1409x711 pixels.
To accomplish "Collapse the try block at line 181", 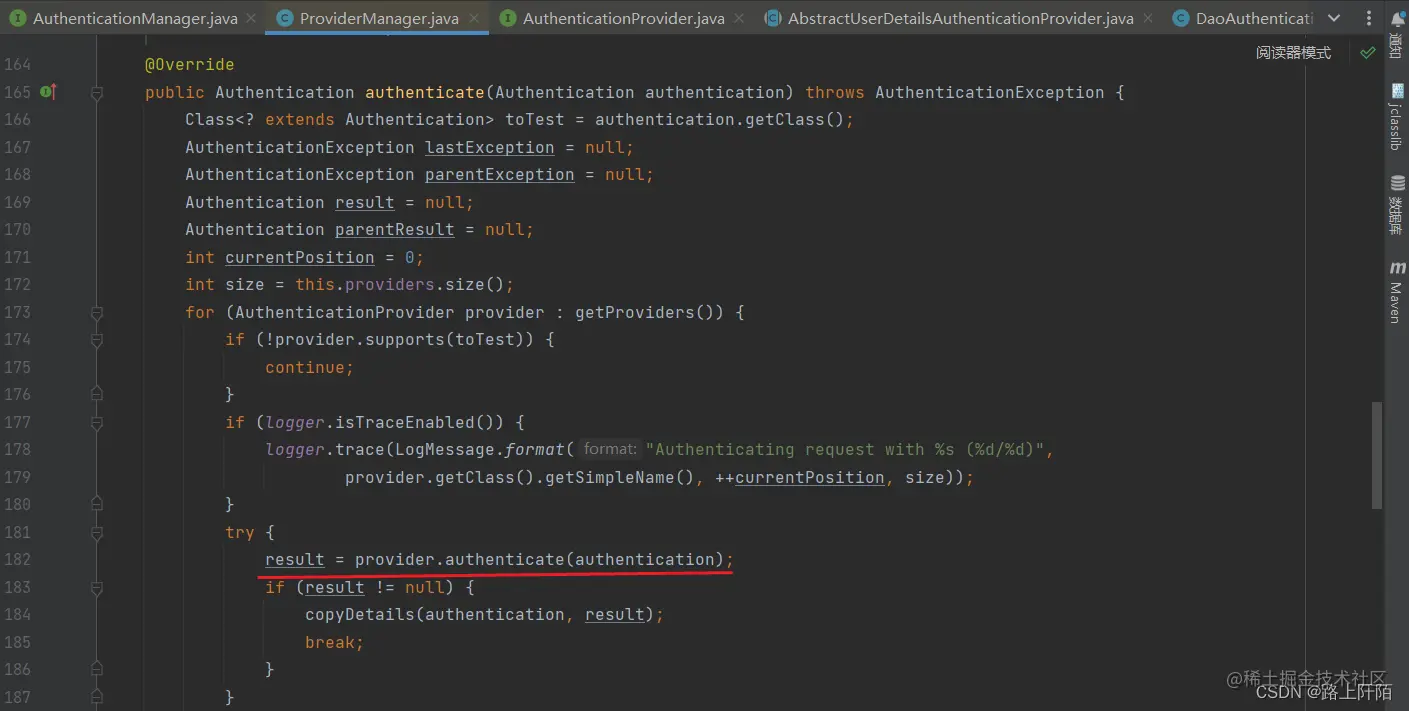I will click(97, 532).
